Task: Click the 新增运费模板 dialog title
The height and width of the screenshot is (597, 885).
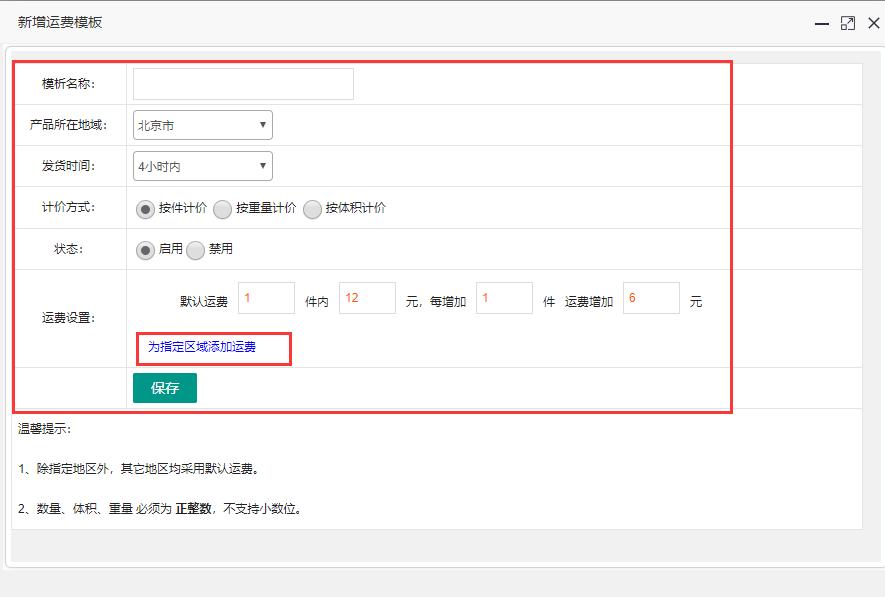Action: click(x=60, y=22)
